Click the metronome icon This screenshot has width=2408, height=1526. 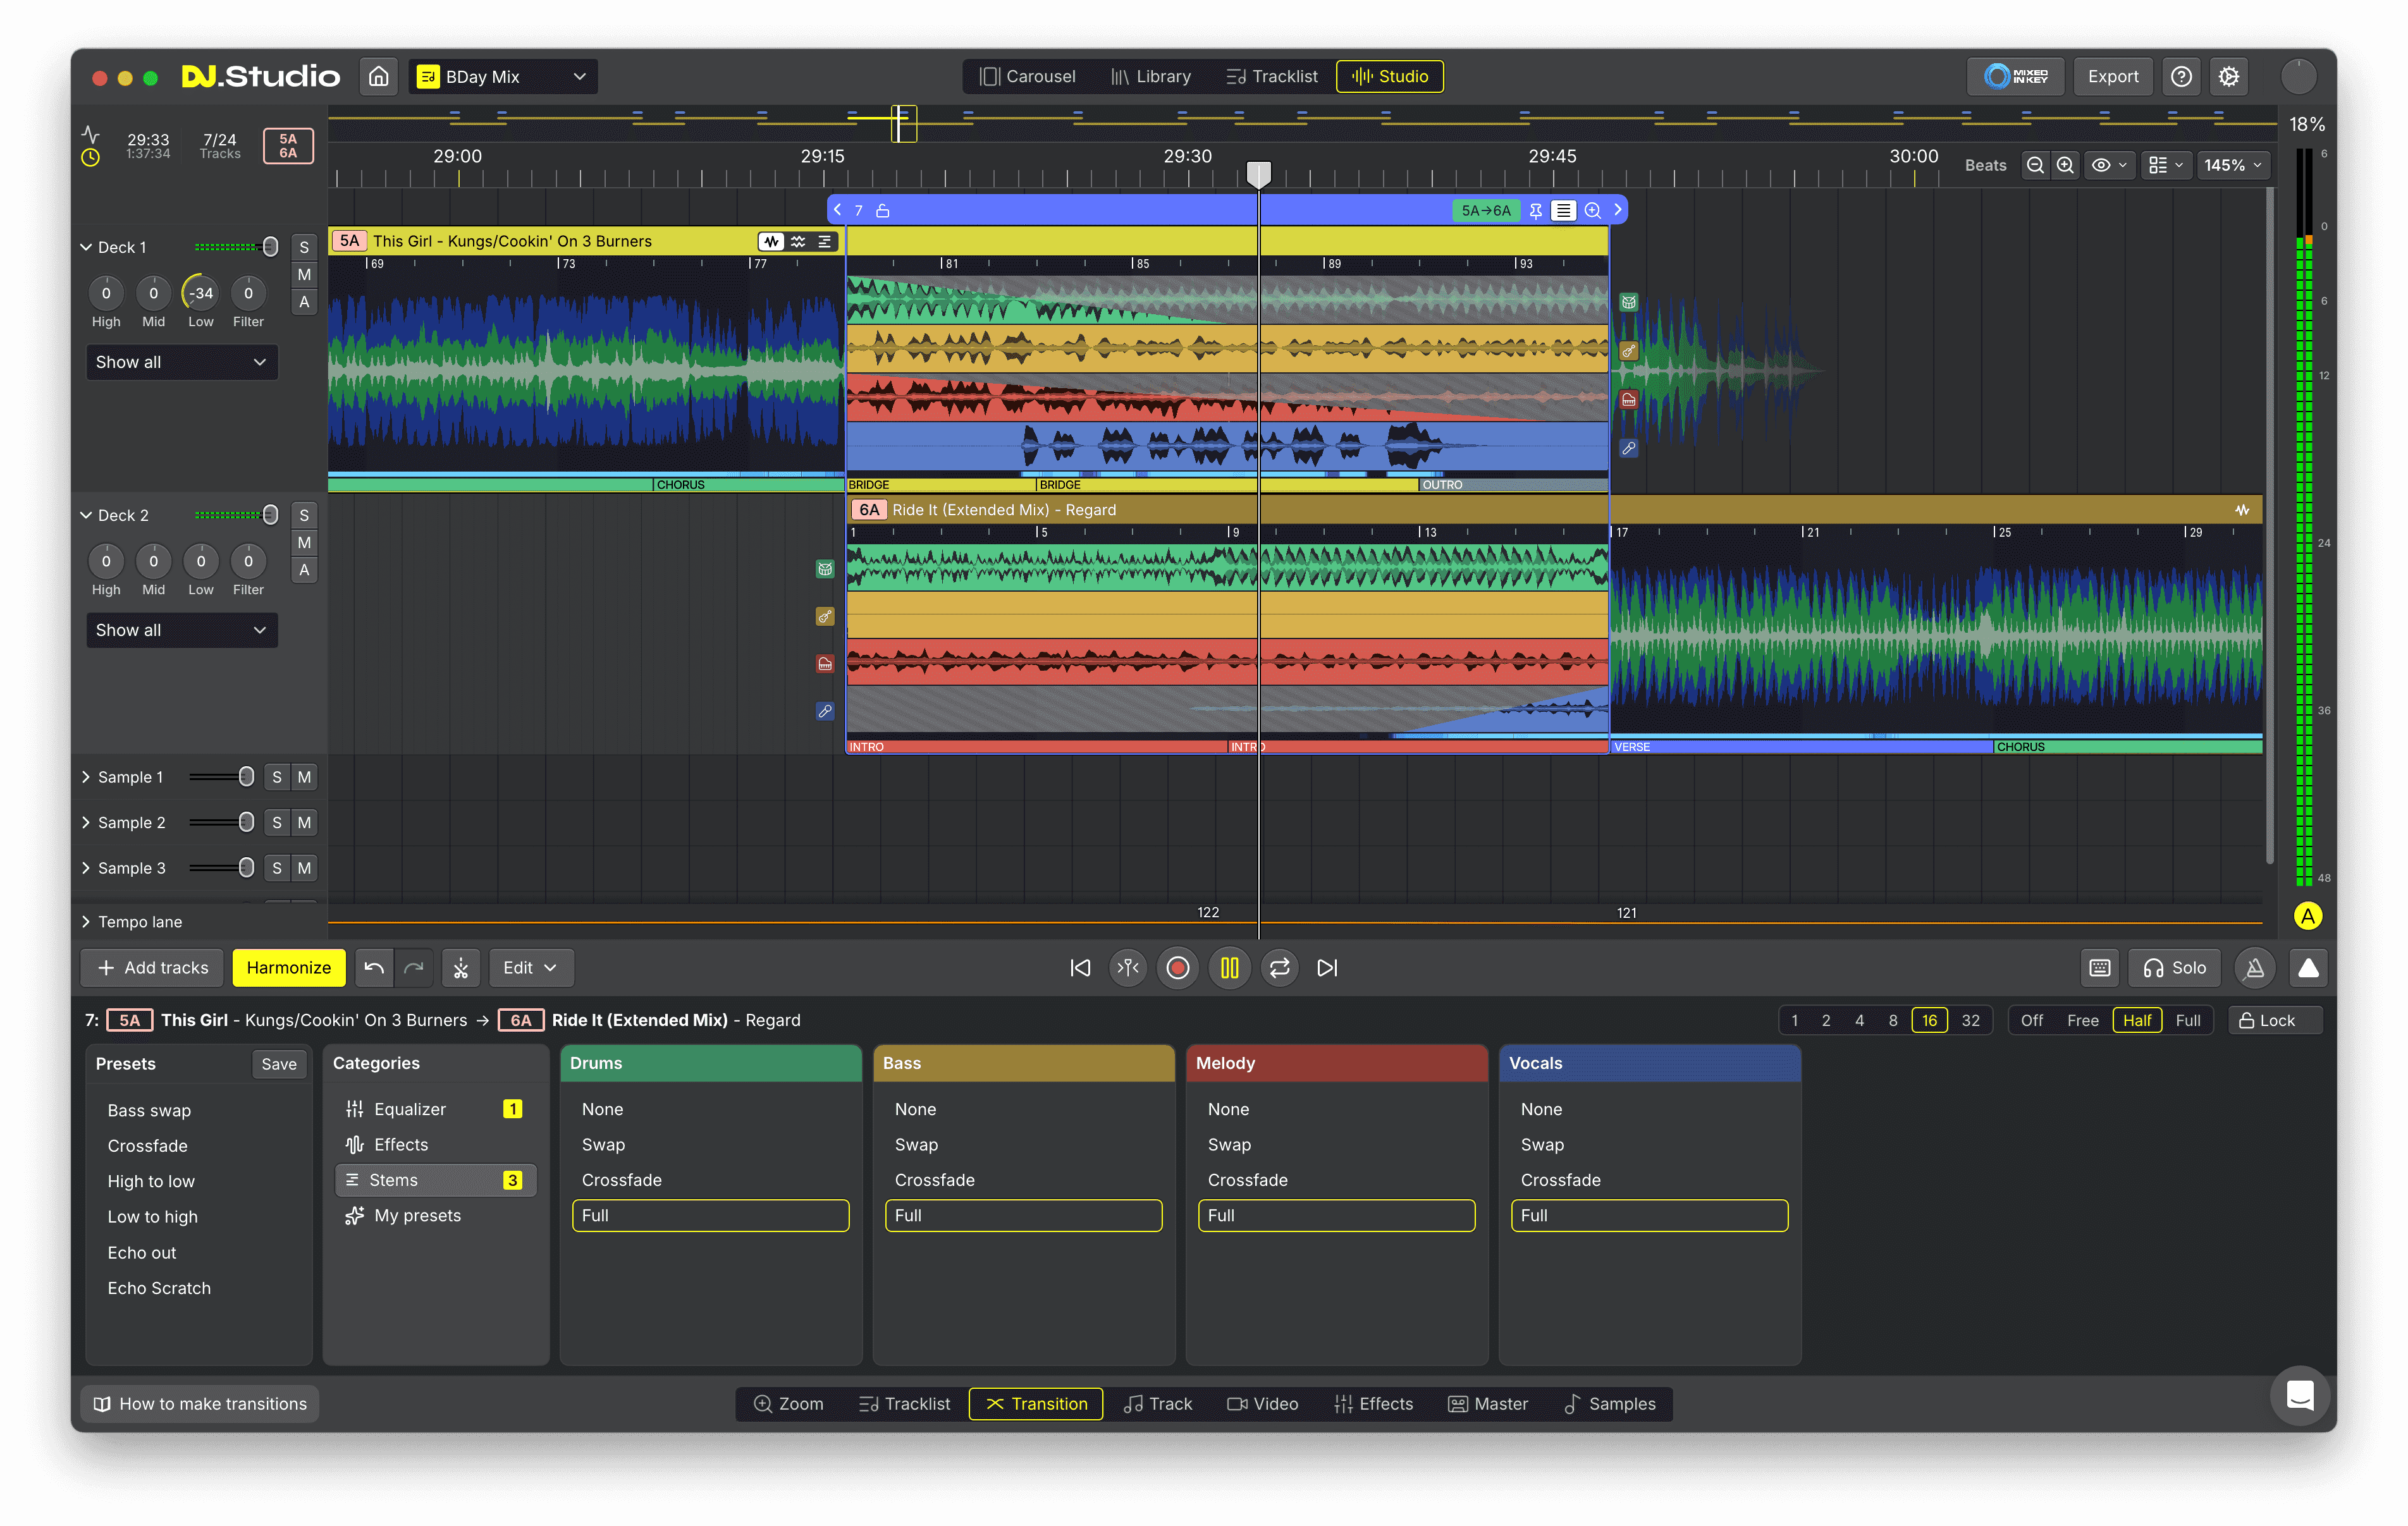click(2255, 967)
